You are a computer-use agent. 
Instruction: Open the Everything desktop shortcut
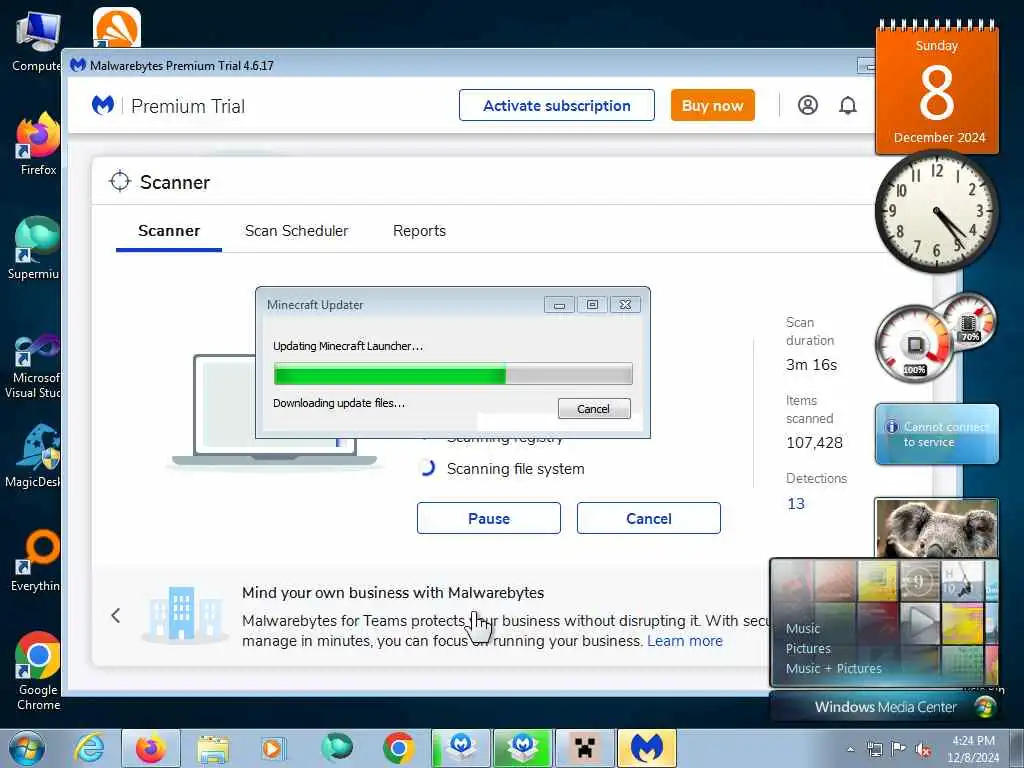tap(37, 560)
